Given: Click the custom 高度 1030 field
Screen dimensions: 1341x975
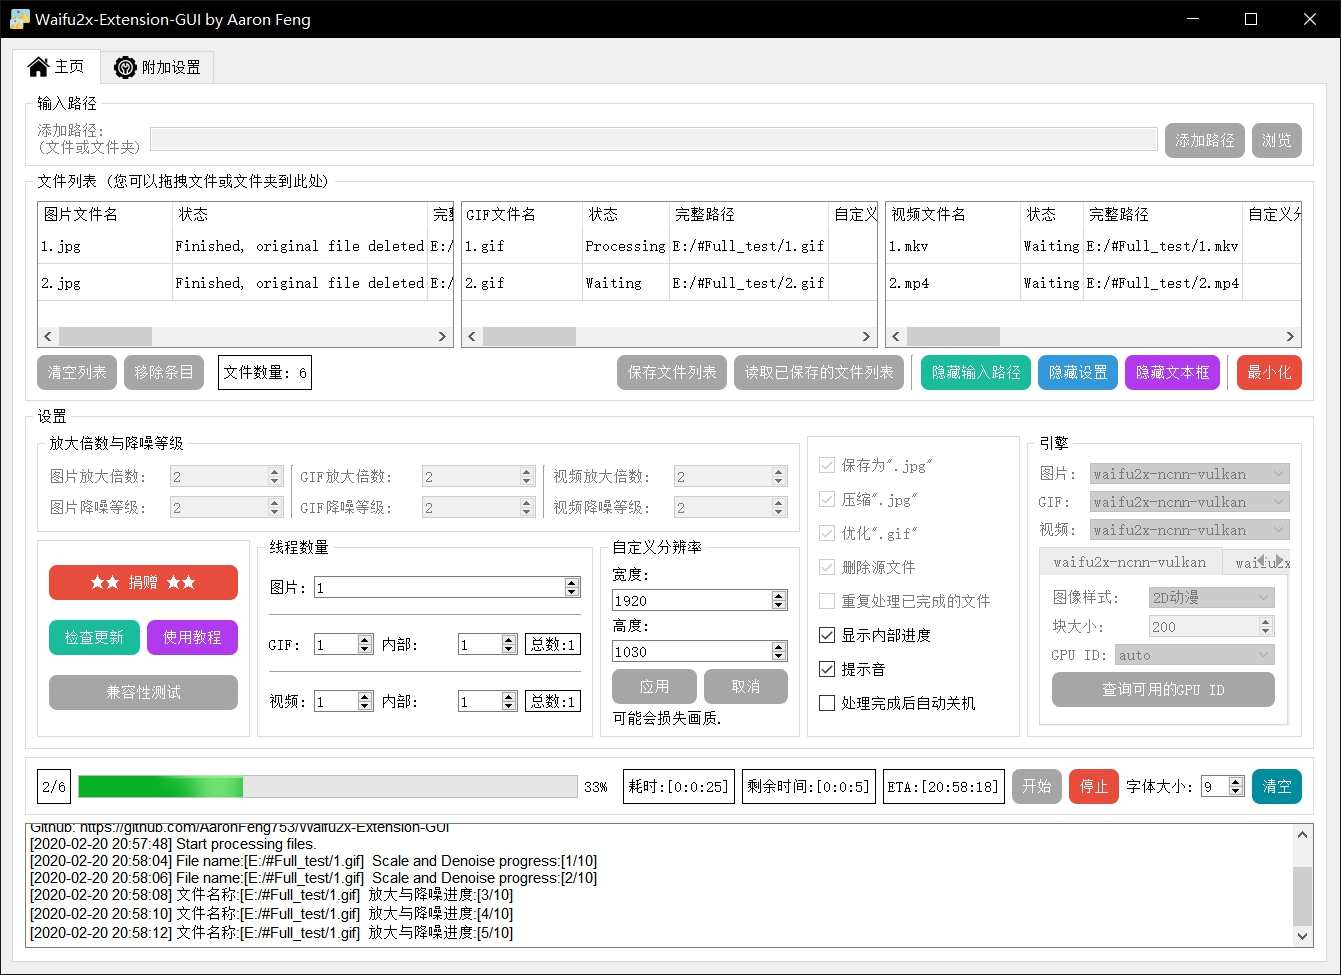Looking at the screenshot, I should pos(700,651).
